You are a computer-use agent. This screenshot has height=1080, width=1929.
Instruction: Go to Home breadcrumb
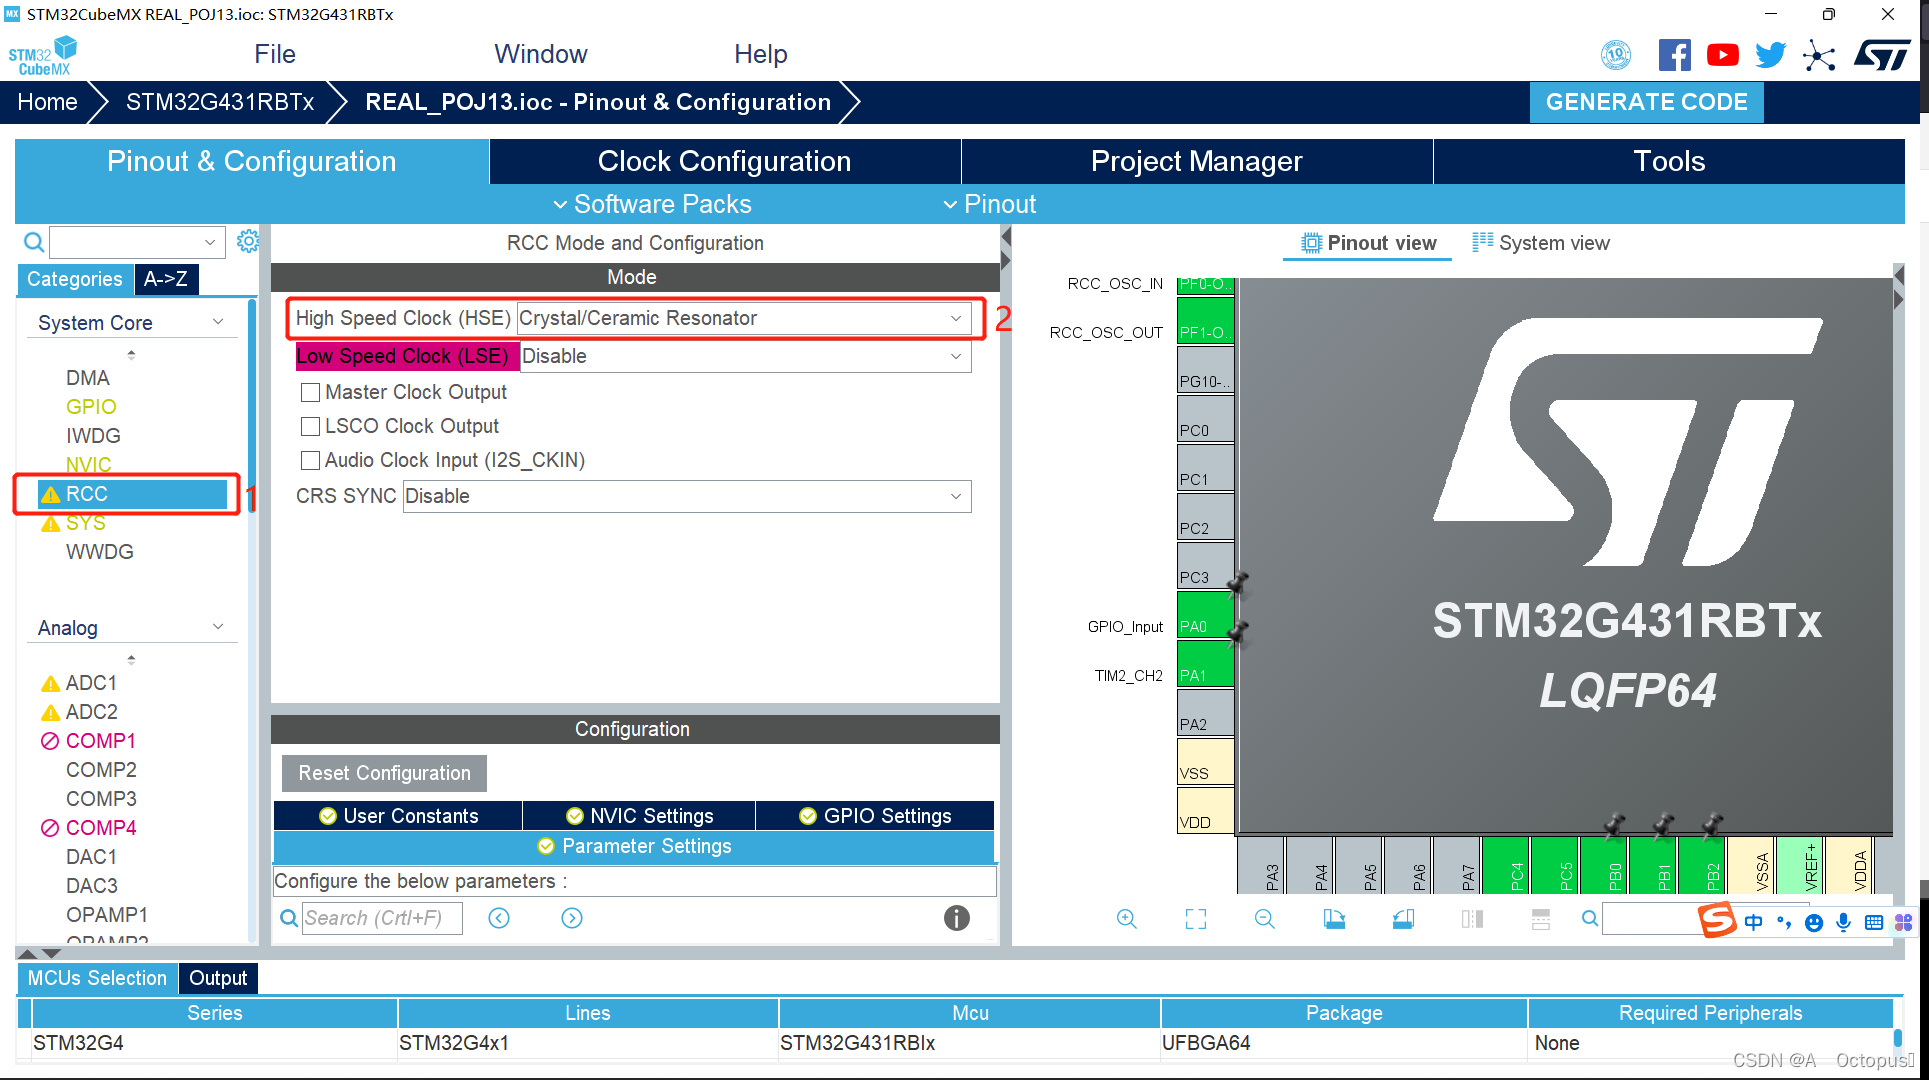[47, 102]
